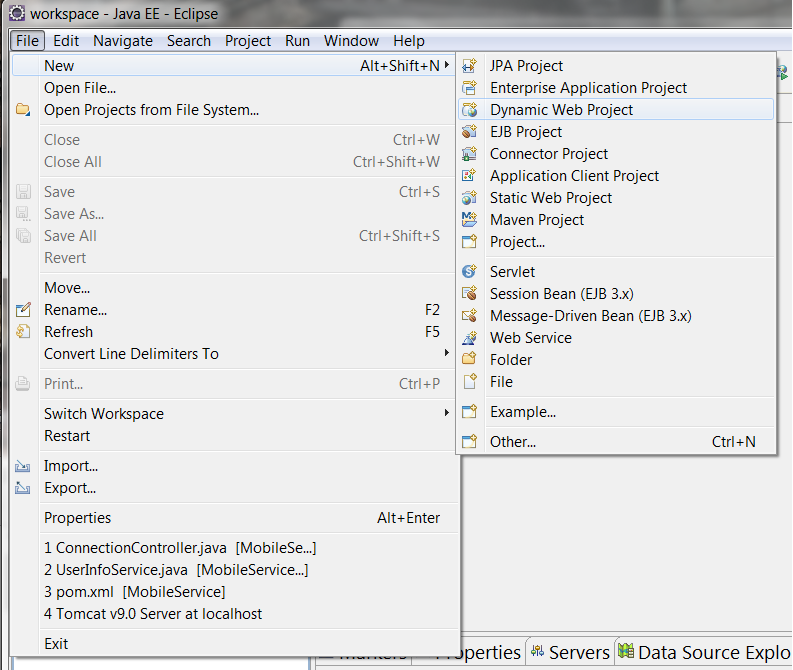
Task: Click the Rename pencil icon
Action: coord(23,309)
